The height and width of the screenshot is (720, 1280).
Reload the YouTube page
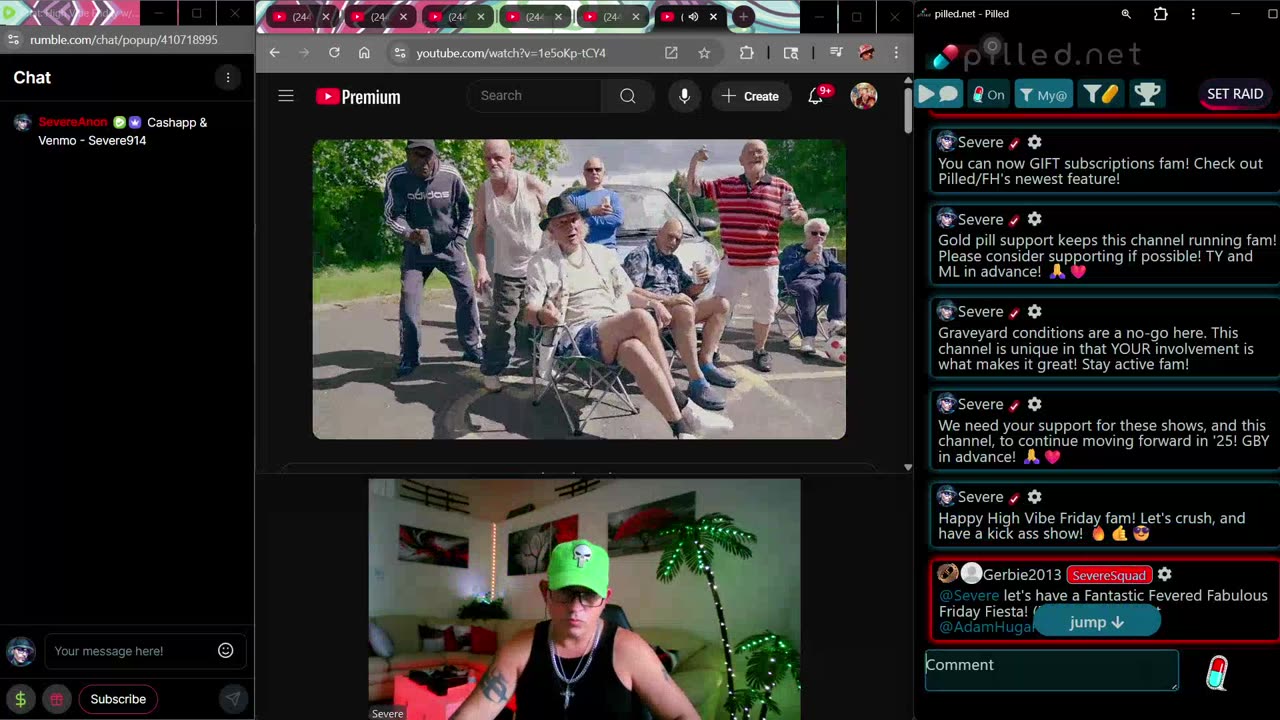pos(334,53)
